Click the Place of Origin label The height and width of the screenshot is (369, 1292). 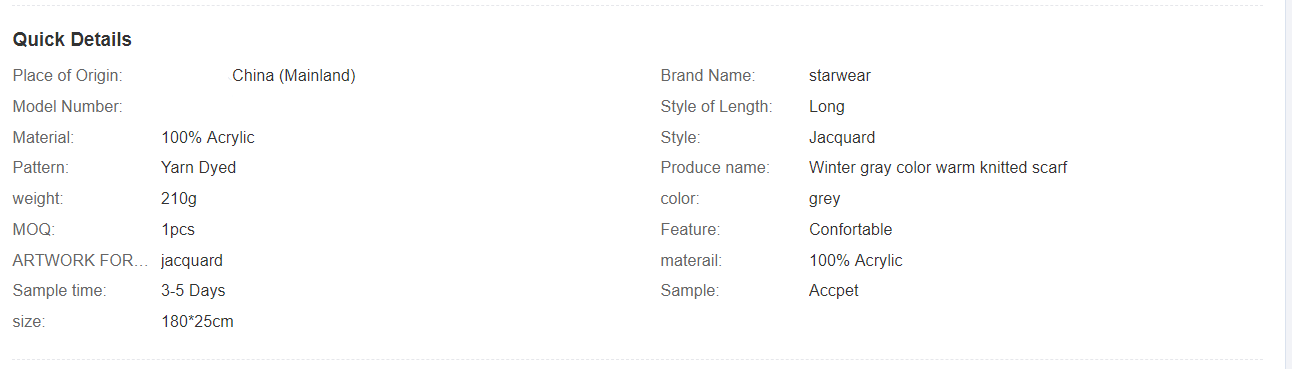pyautogui.click(x=67, y=76)
